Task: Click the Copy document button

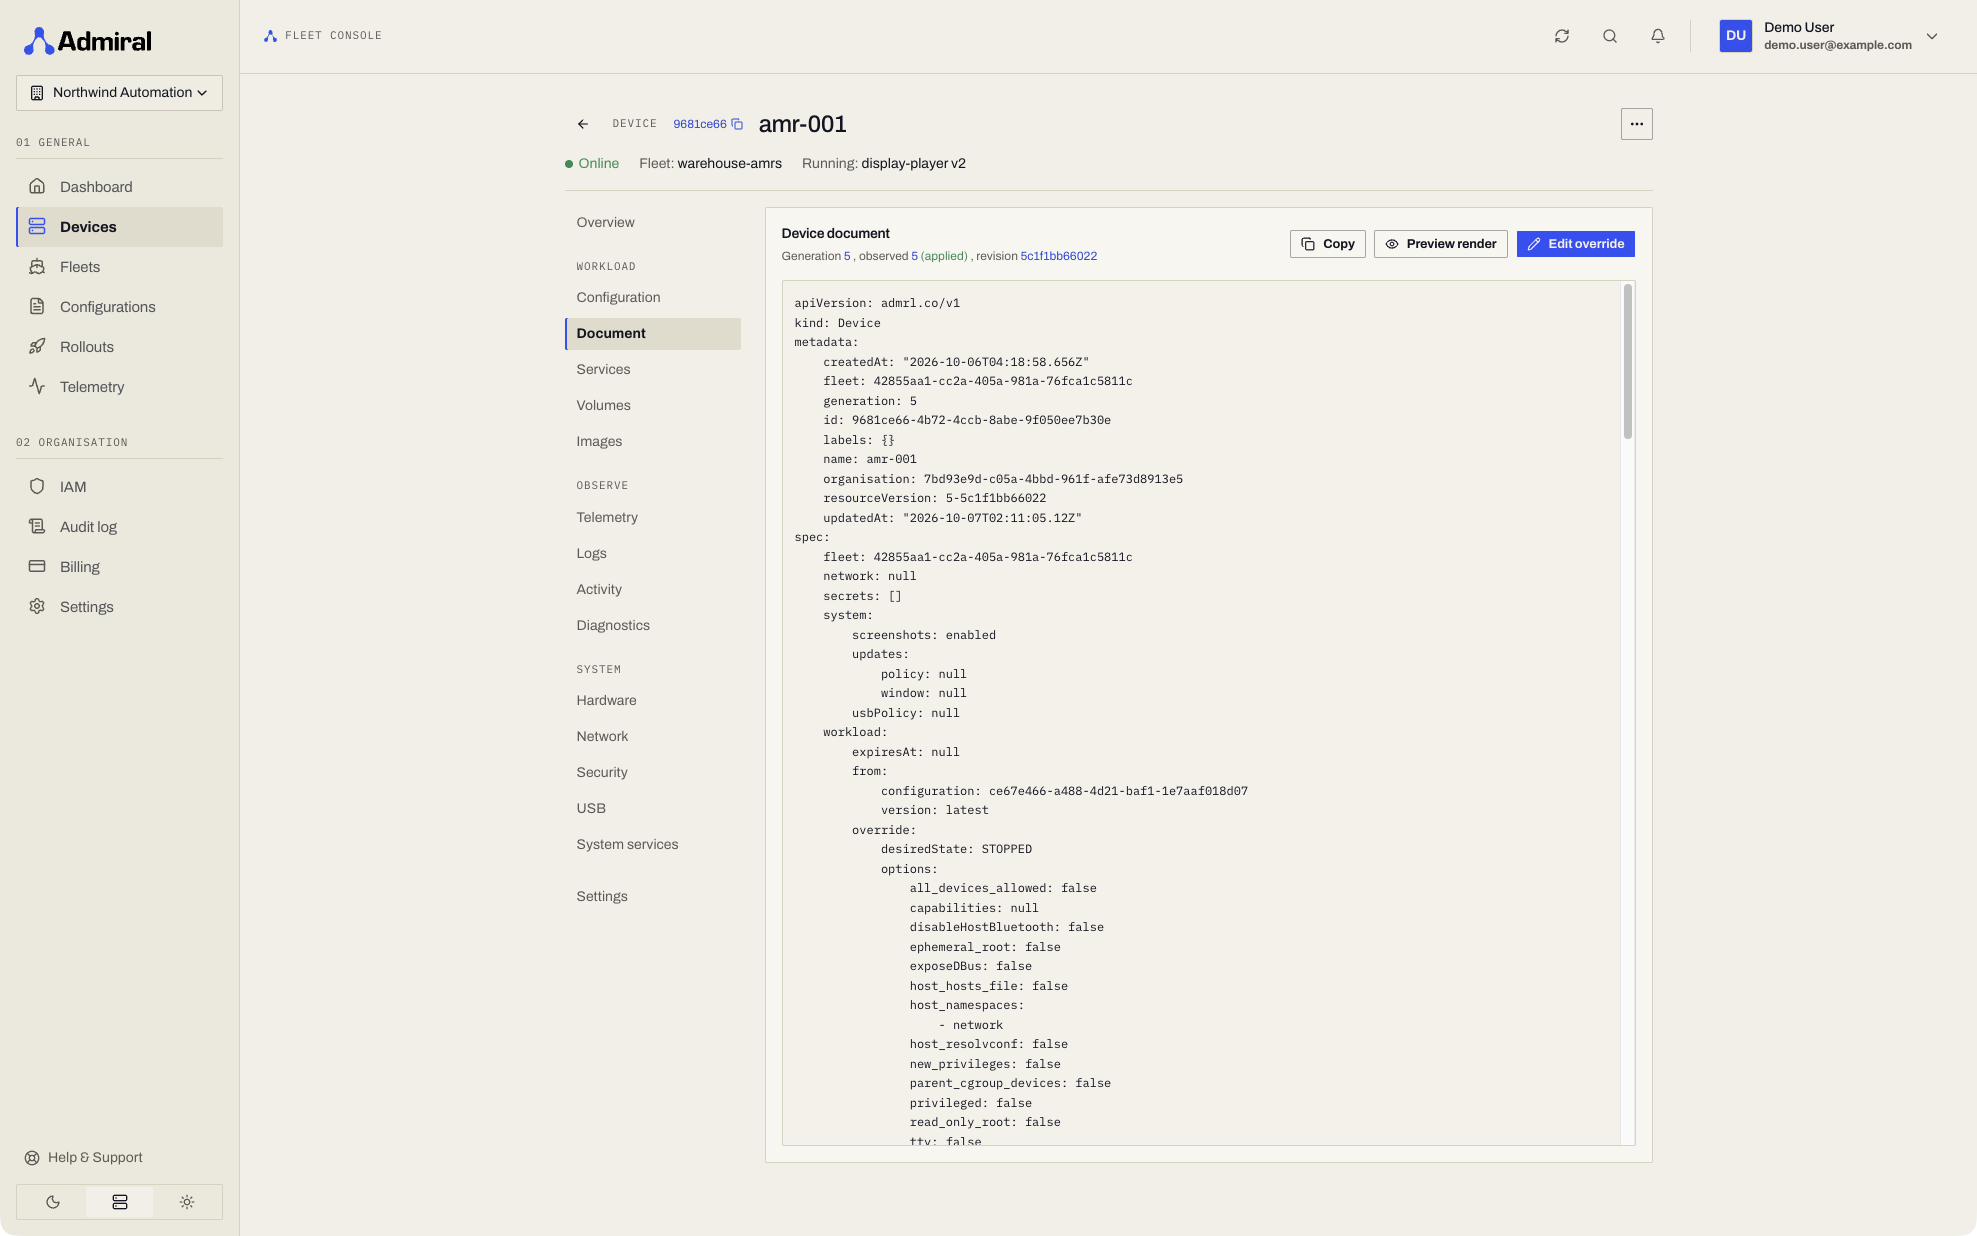Action: coord(1327,244)
